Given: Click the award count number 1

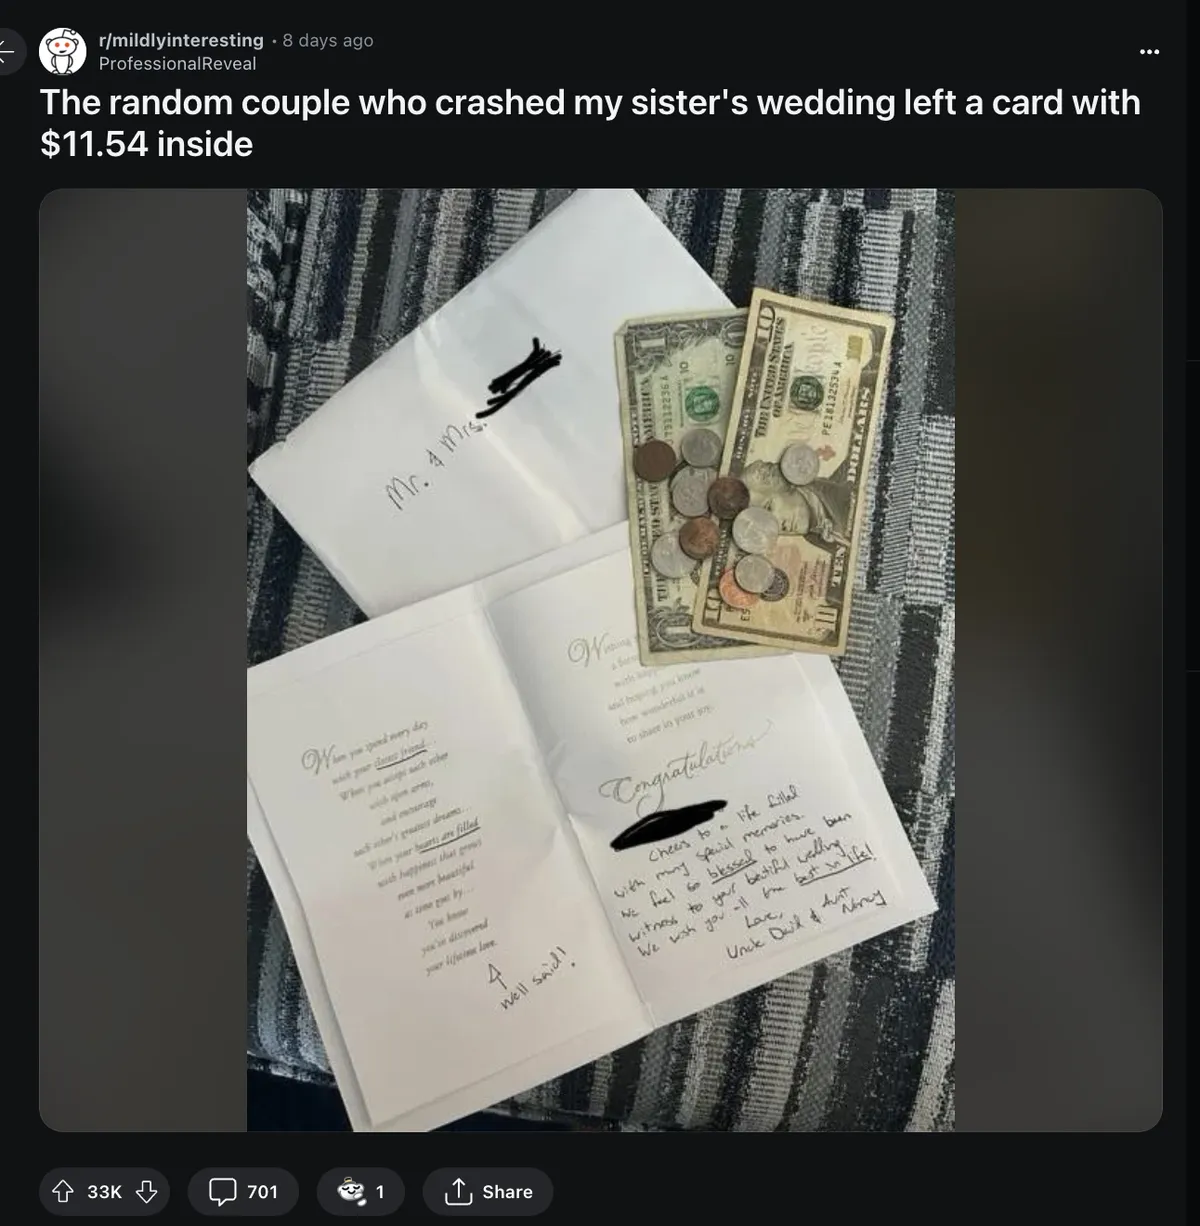Looking at the screenshot, I should pos(380,1192).
